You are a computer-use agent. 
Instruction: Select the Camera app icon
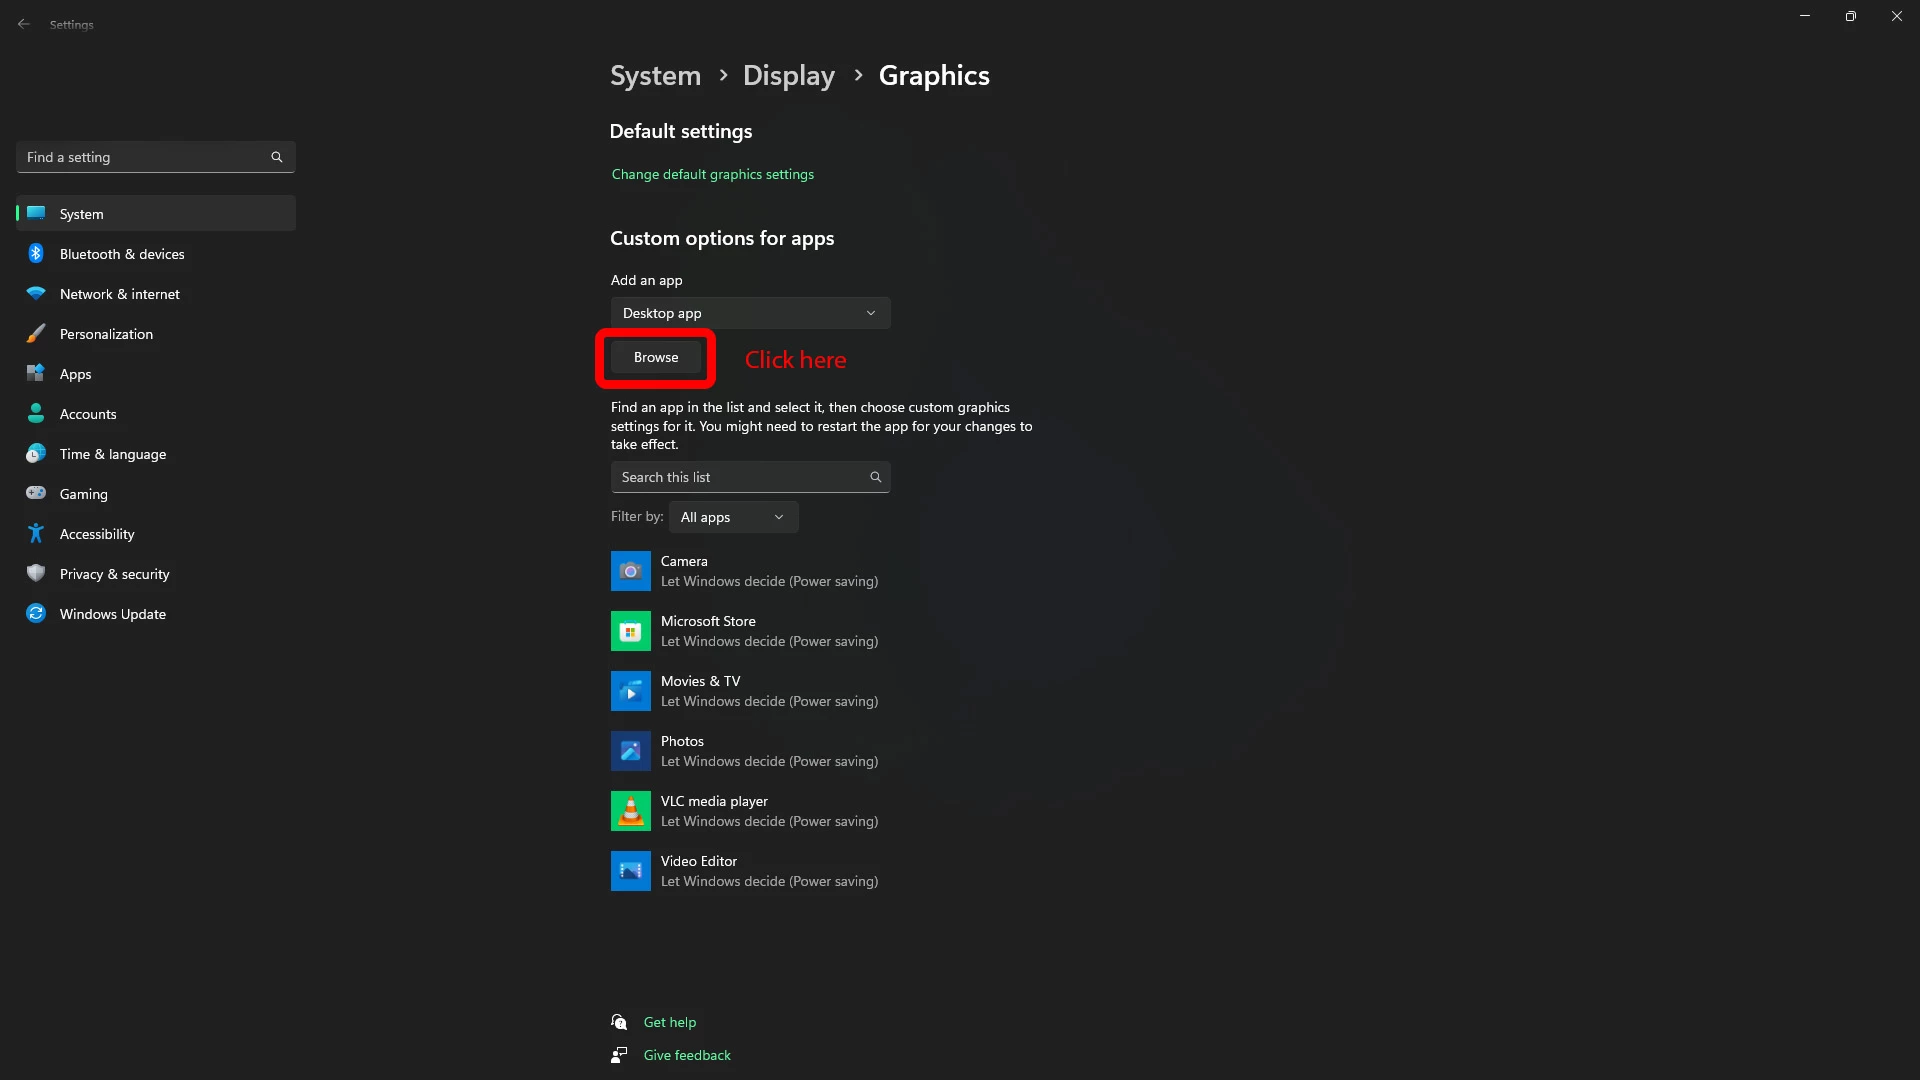[x=630, y=571]
